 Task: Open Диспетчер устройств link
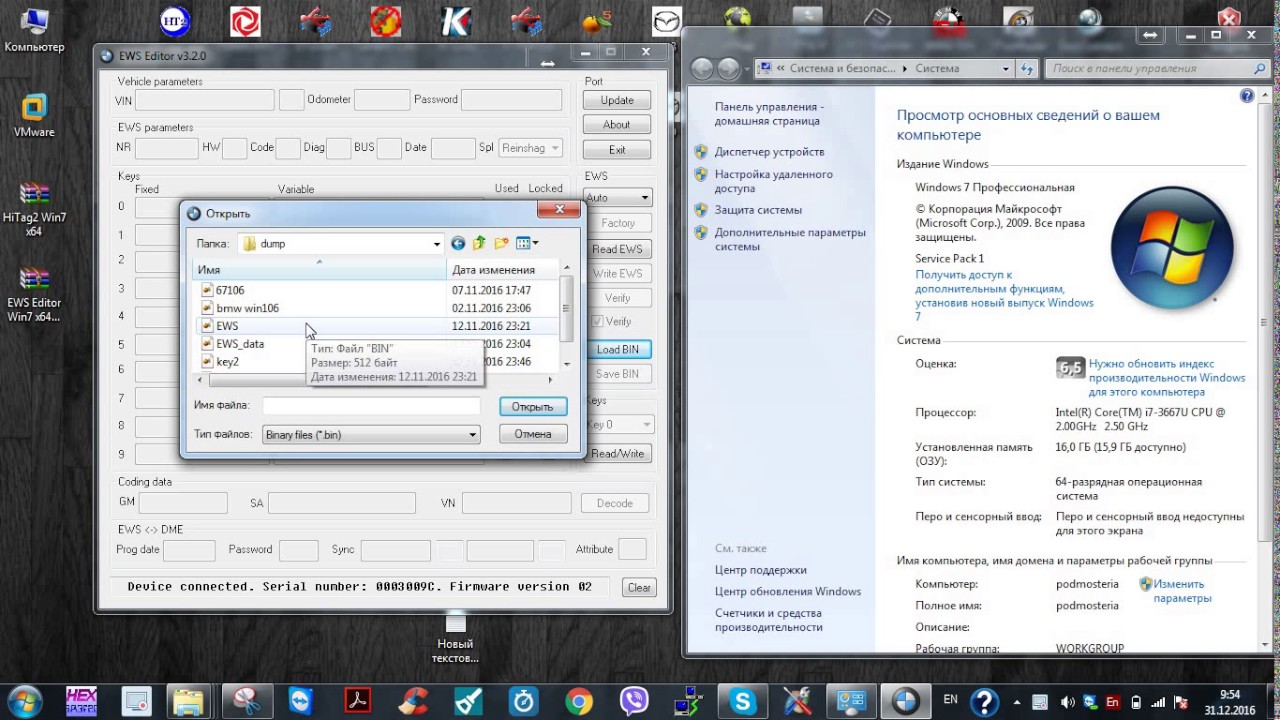click(769, 152)
